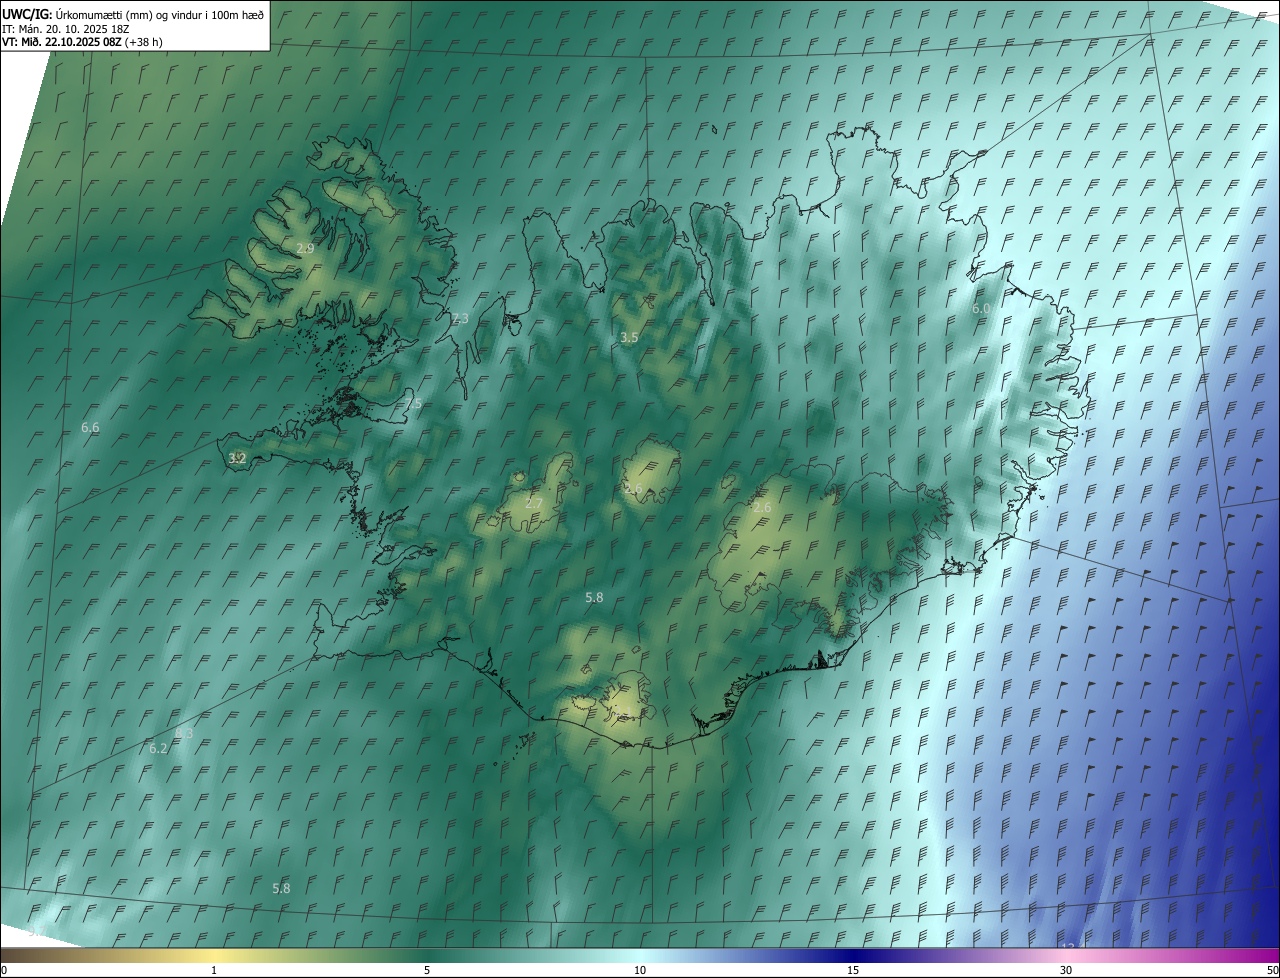1280x978 pixels.
Task: Click colorbar tick label 15
Action: [853, 970]
